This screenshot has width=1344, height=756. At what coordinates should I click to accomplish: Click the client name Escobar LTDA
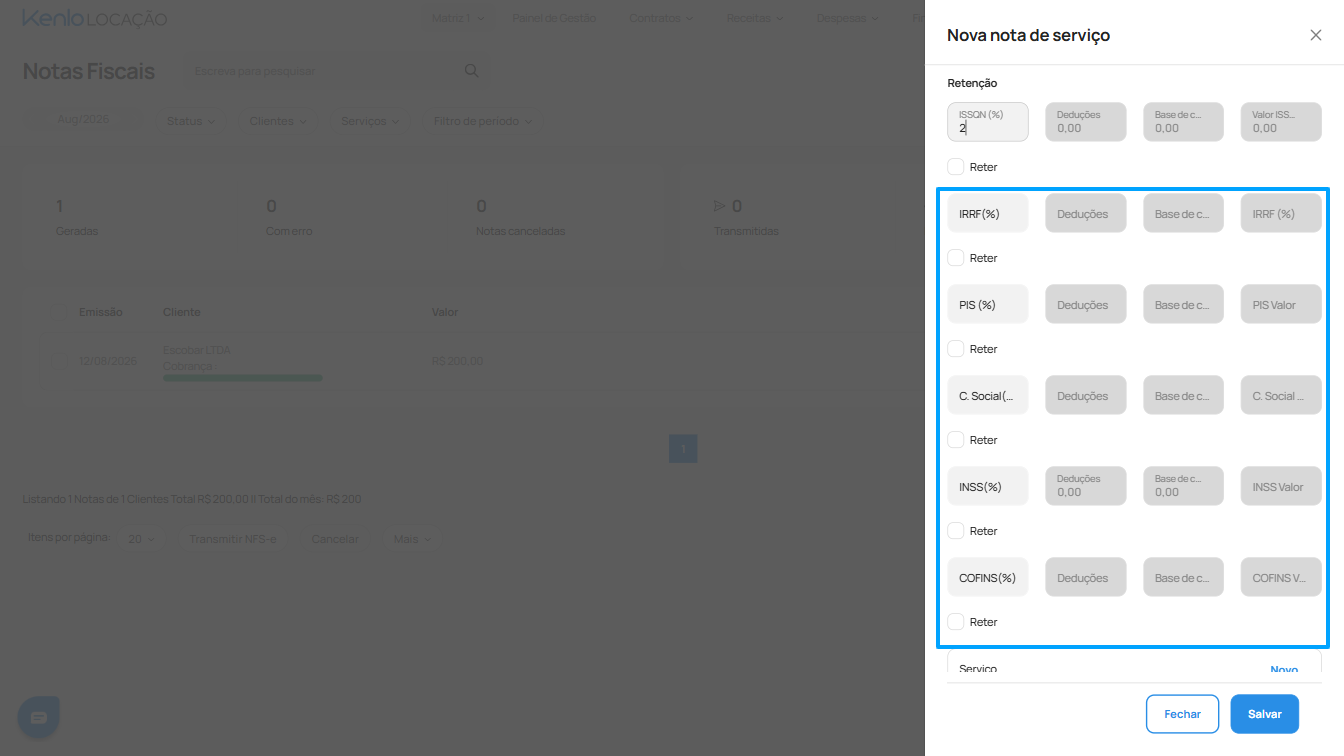[x=196, y=351]
